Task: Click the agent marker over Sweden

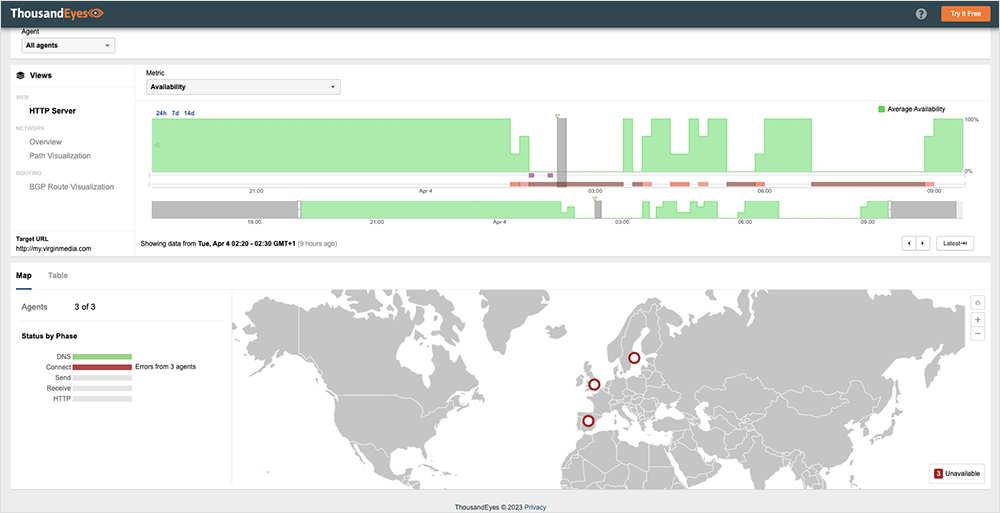Action: 633,358
